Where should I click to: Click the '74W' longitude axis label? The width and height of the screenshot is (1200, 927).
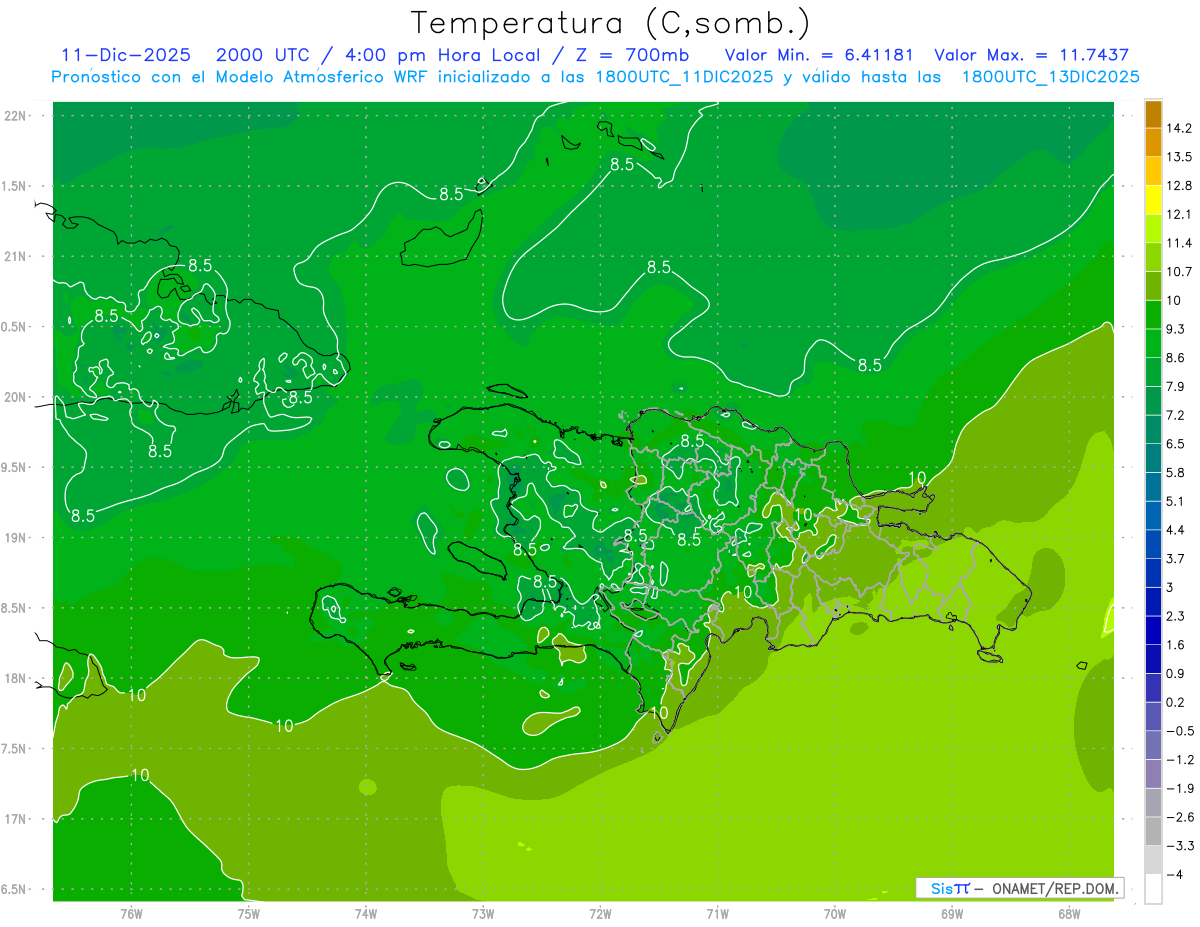(x=366, y=914)
